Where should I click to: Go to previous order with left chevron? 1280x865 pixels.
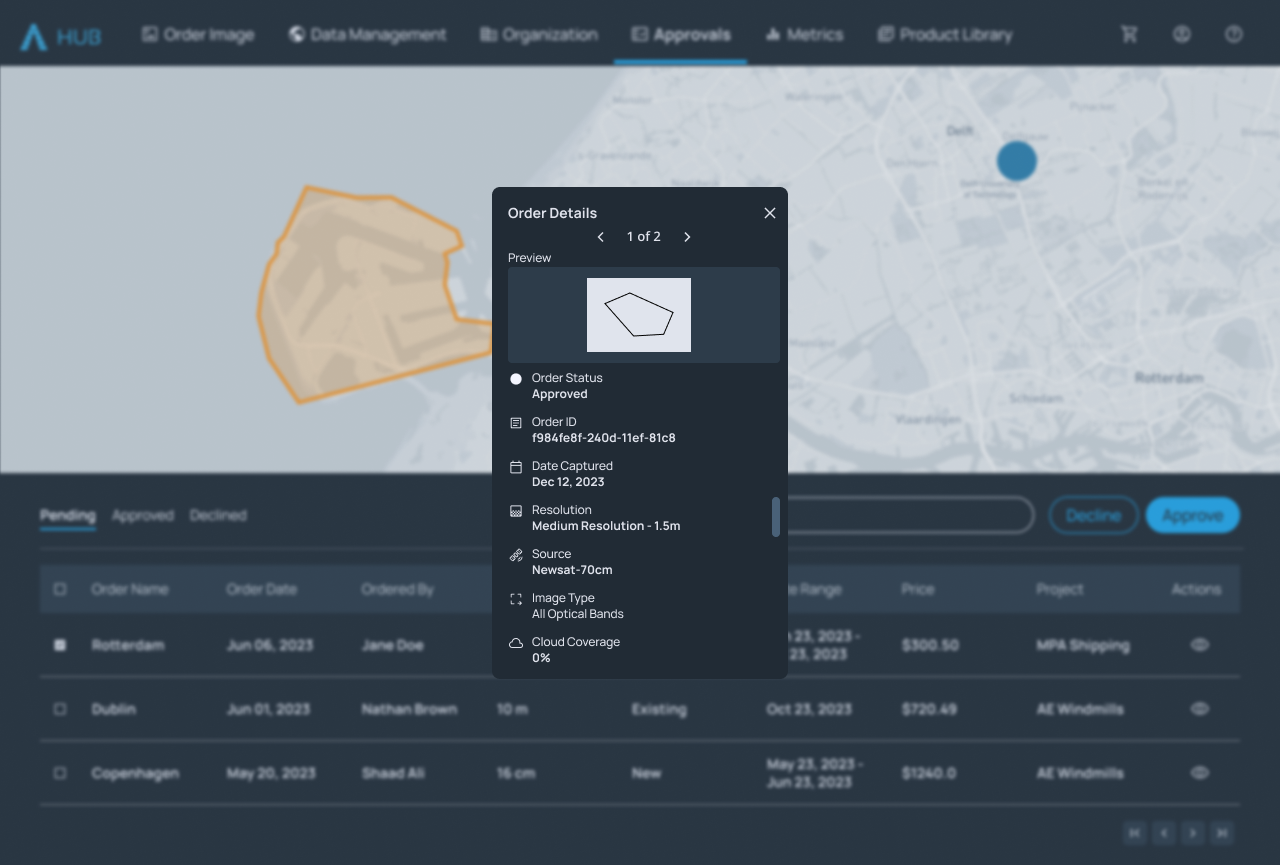601,237
